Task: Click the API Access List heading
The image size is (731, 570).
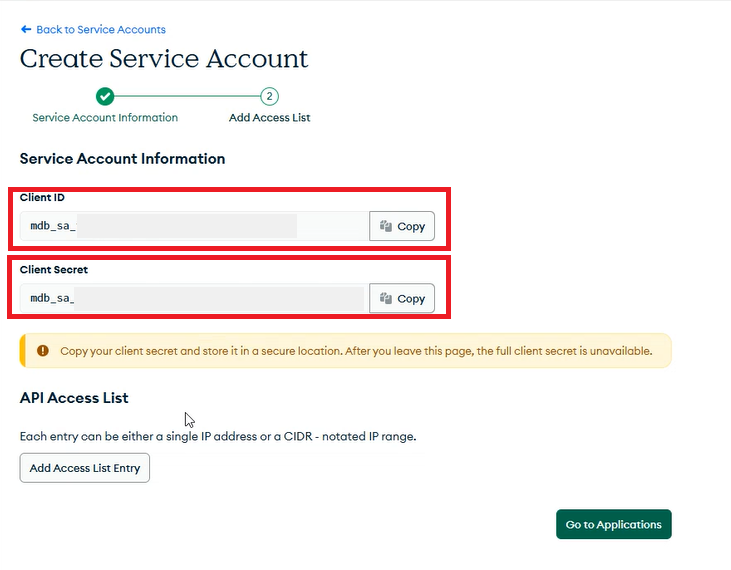Action: tap(74, 398)
